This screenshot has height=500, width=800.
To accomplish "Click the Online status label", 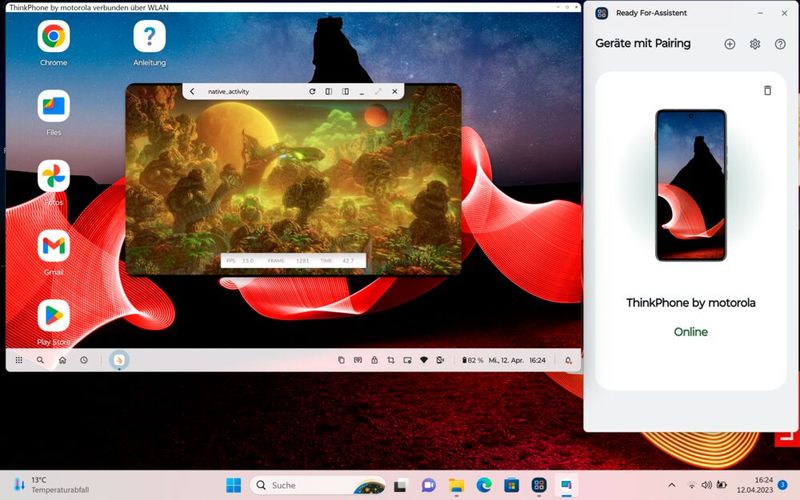I will 691,332.
